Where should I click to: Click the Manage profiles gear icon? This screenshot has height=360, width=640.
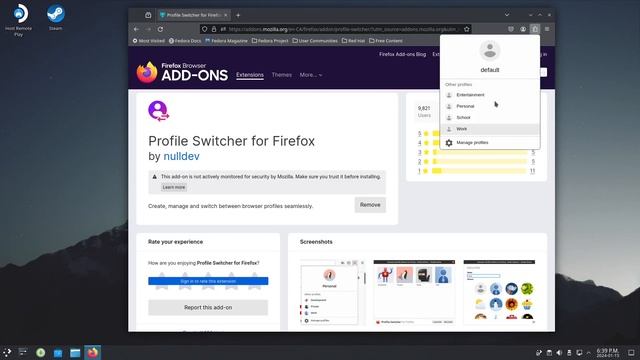449,143
